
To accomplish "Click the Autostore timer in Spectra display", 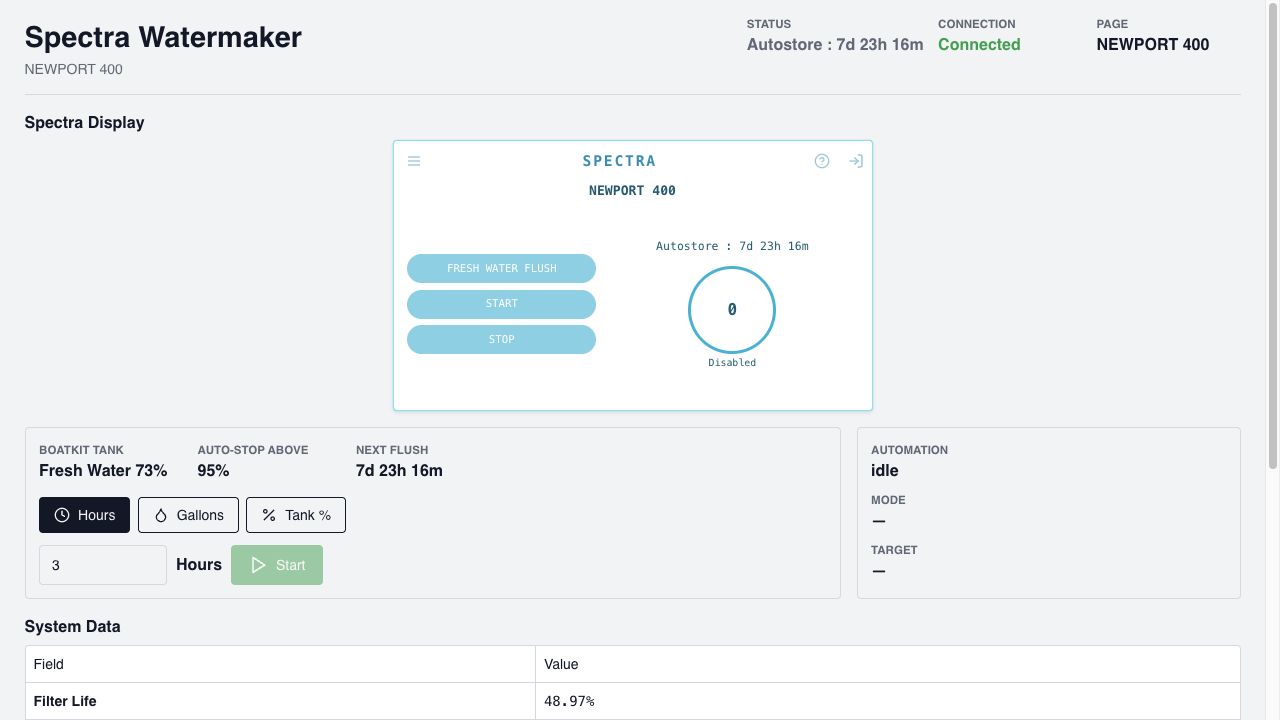I will pyautogui.click(x=732, y=246).
